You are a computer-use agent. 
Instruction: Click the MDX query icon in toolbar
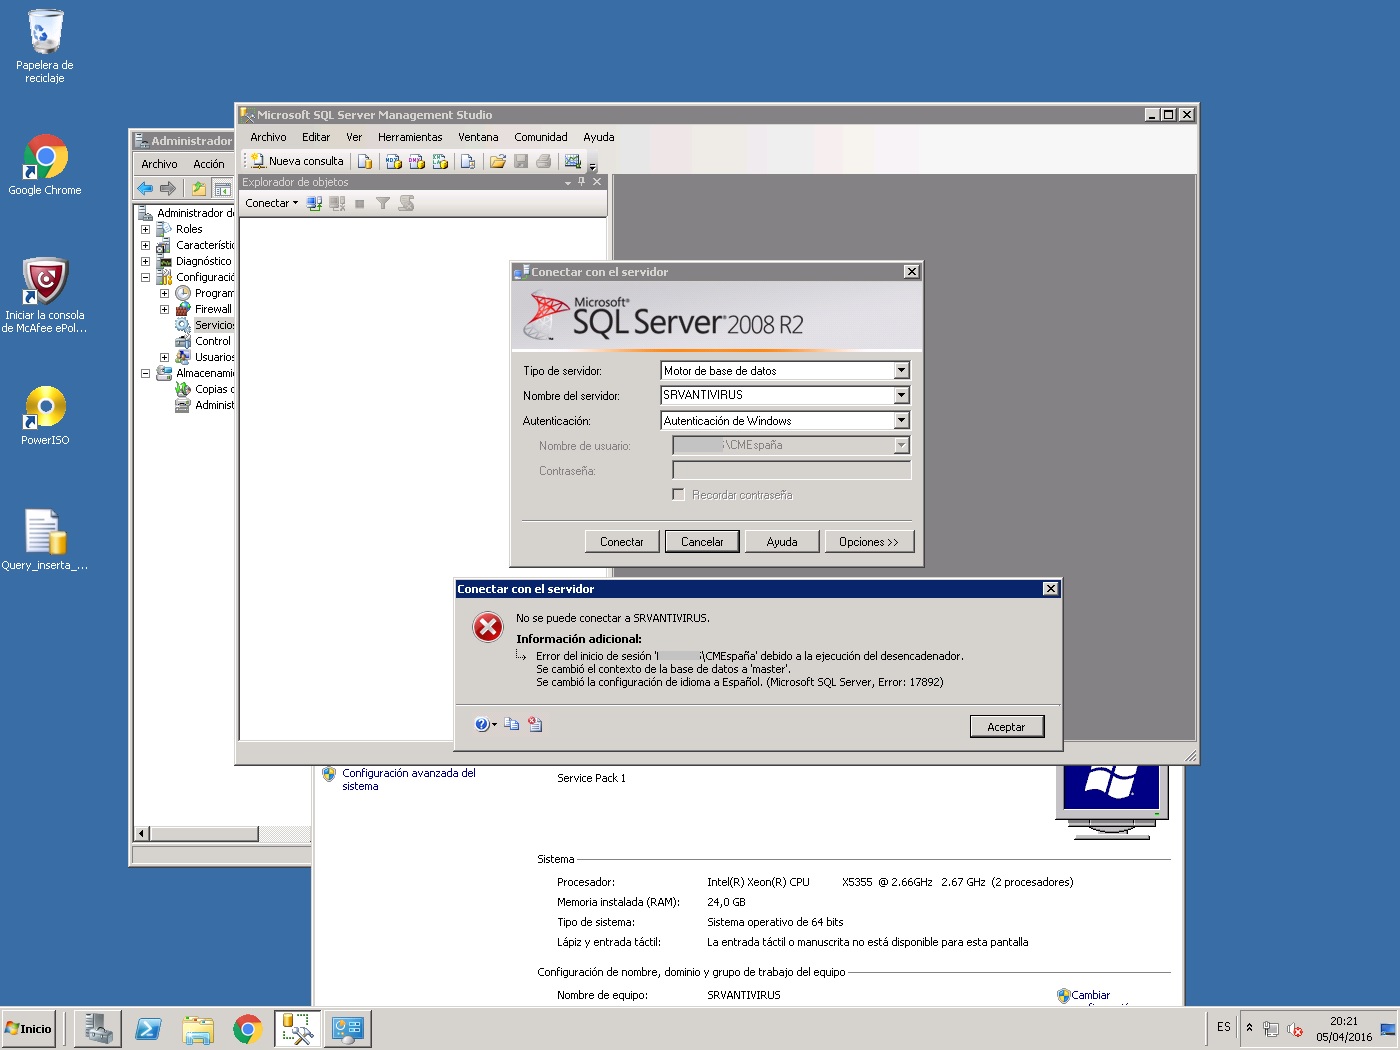click(x=394, y=161)
